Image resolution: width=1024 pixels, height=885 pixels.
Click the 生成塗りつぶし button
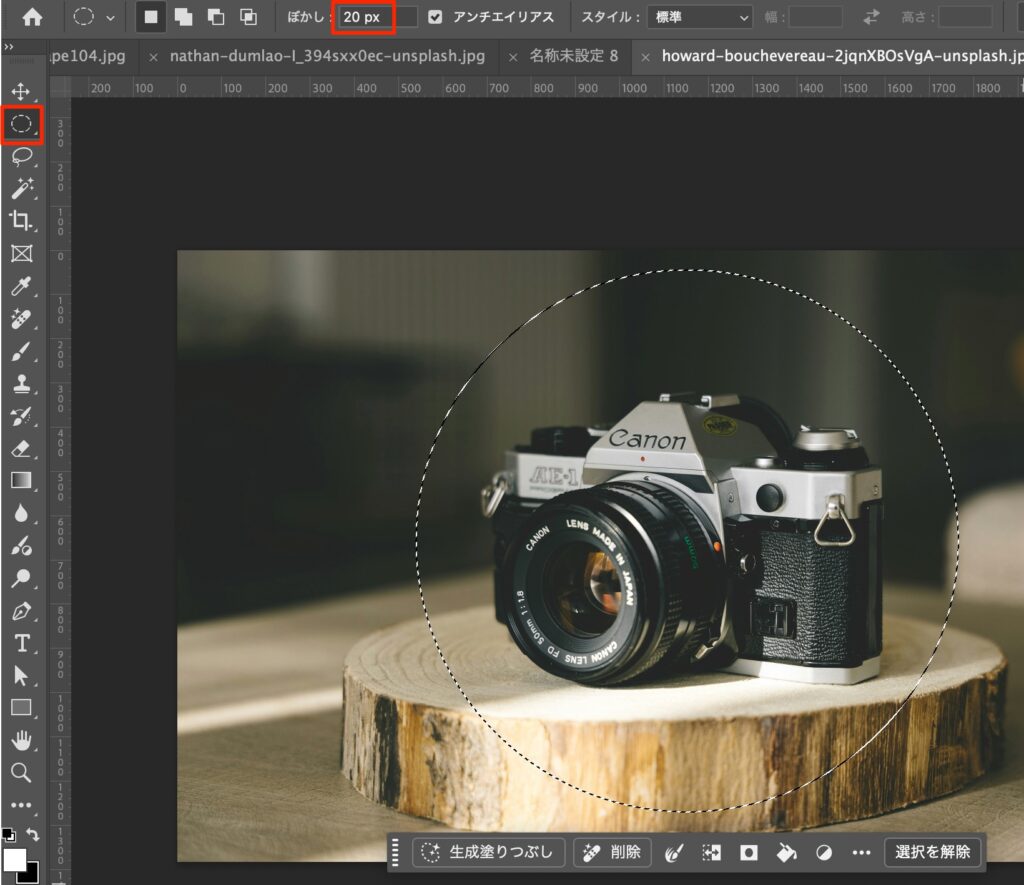pyautogui.click(x=490, y=853)
